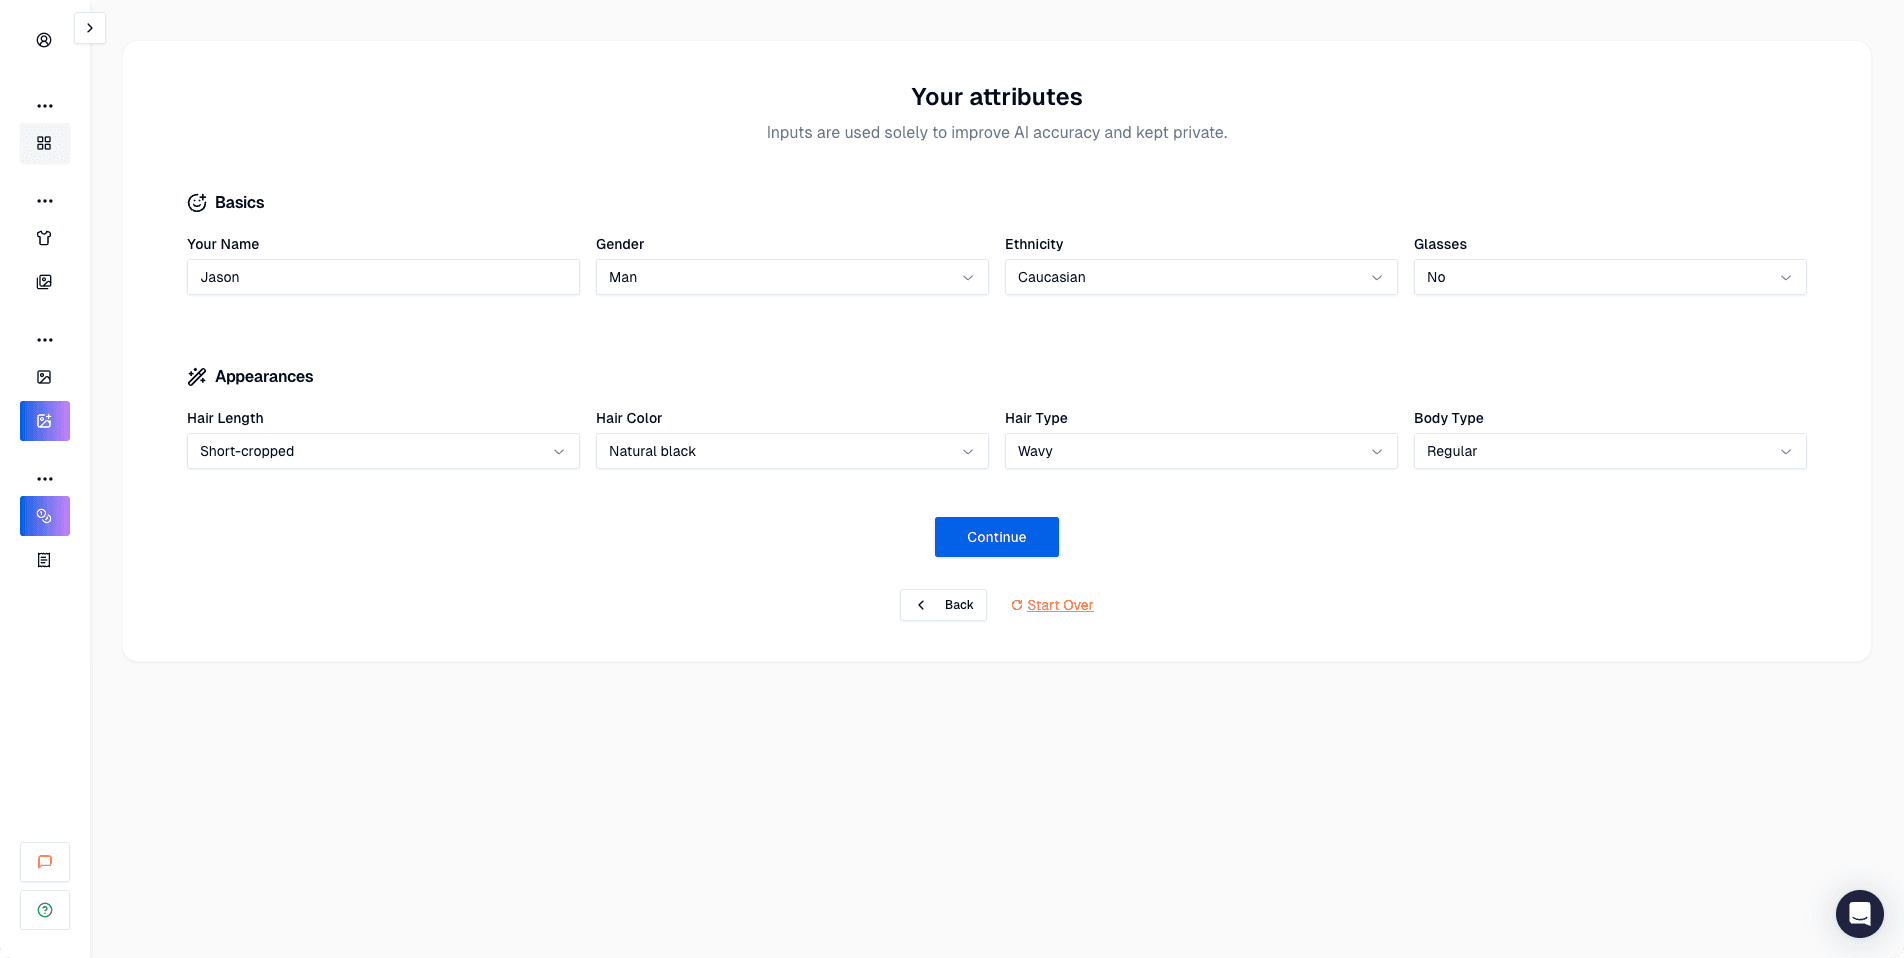Viewport: 1904px width, 958px height.
Task: Click the Your Name field containing Jason
Action: point(382,277)
